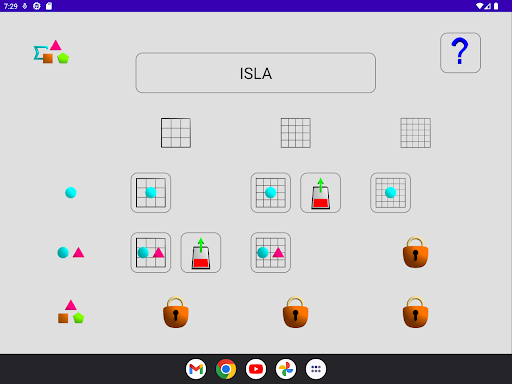Select the 4x4 grid size header

coord(296,133)
